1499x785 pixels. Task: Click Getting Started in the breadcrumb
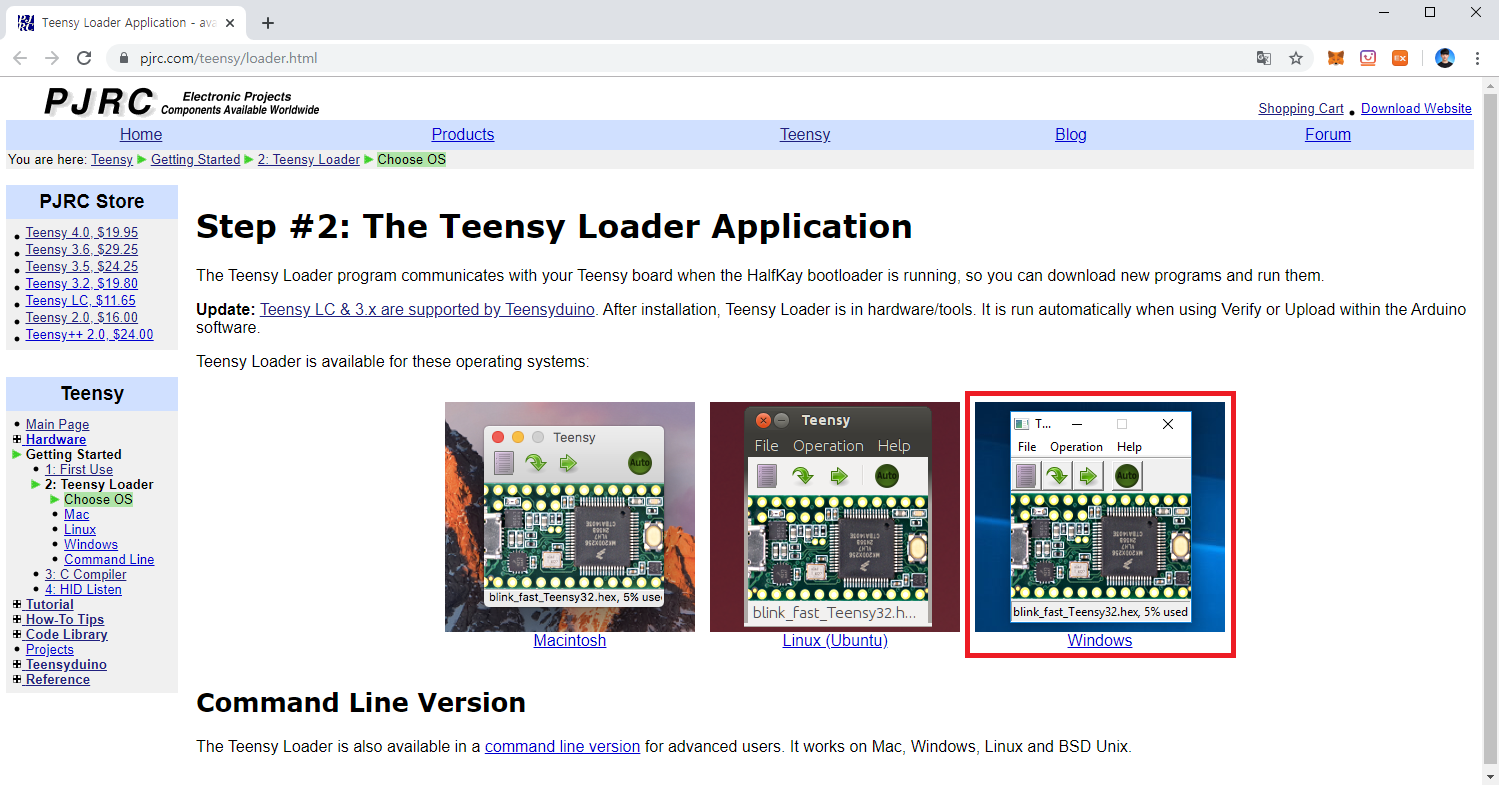196,159
